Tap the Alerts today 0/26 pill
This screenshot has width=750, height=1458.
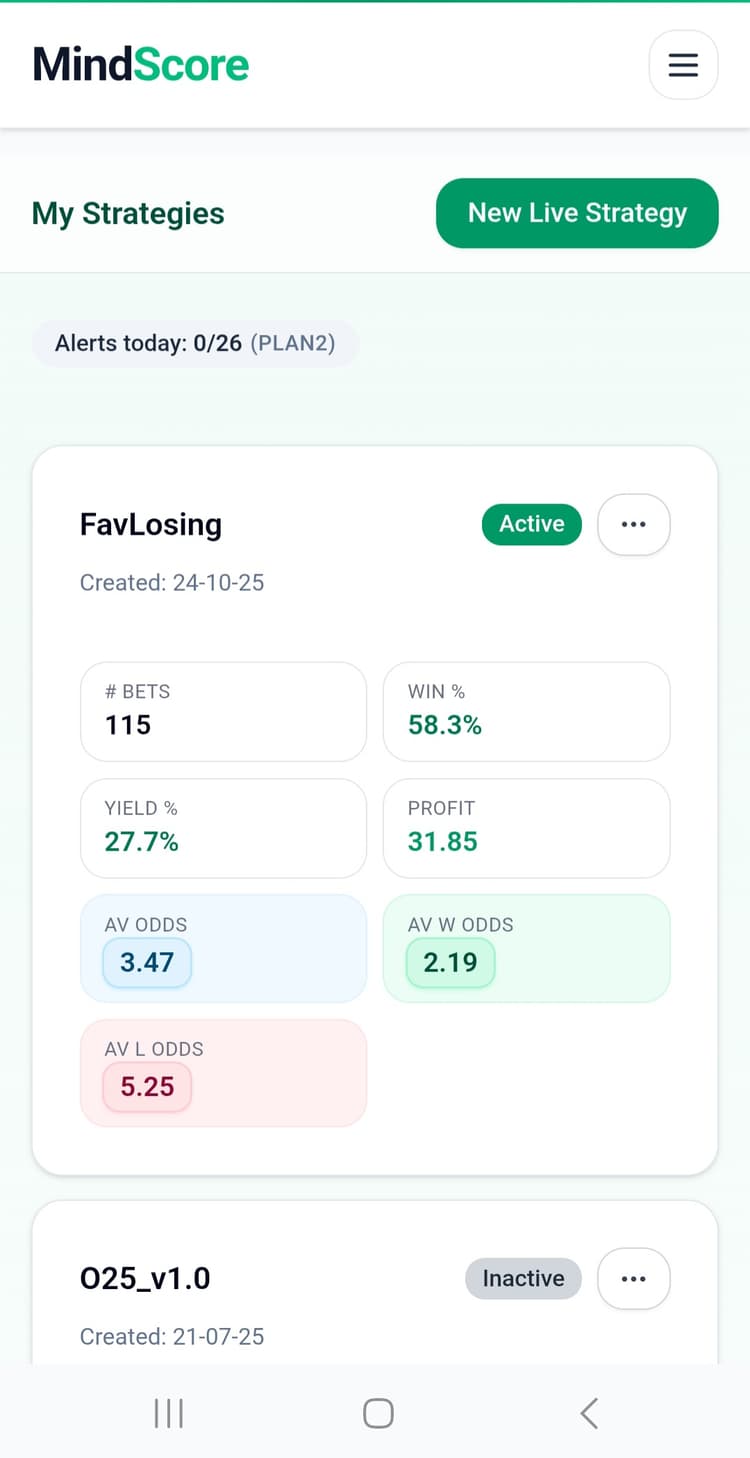click(195, 344)
